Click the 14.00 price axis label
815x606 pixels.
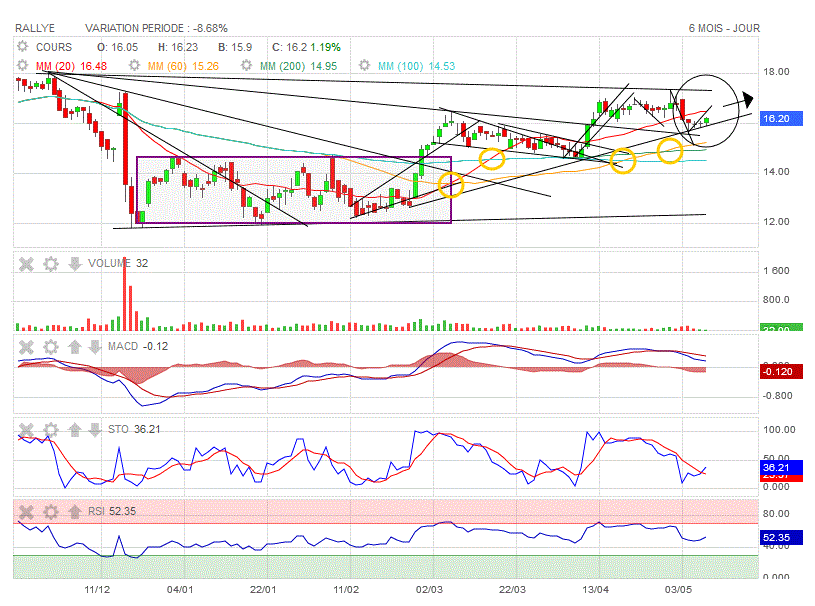coord(776,172)
